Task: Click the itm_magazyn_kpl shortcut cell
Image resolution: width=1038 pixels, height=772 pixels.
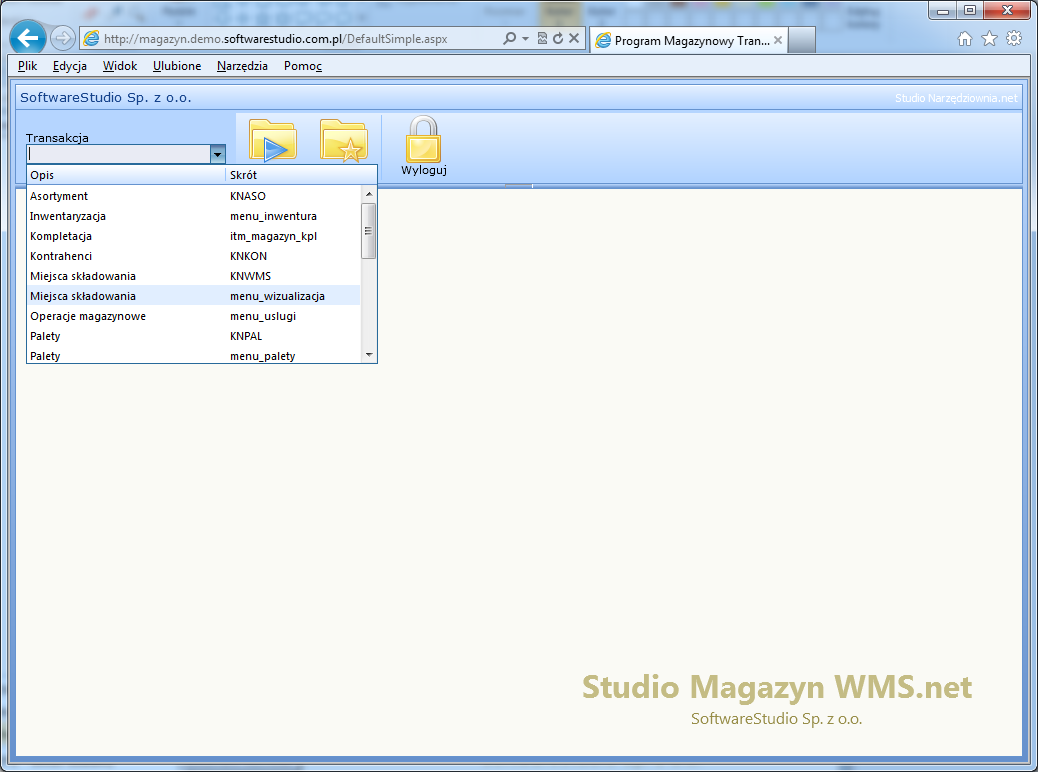Action: (x=273, y=236)
